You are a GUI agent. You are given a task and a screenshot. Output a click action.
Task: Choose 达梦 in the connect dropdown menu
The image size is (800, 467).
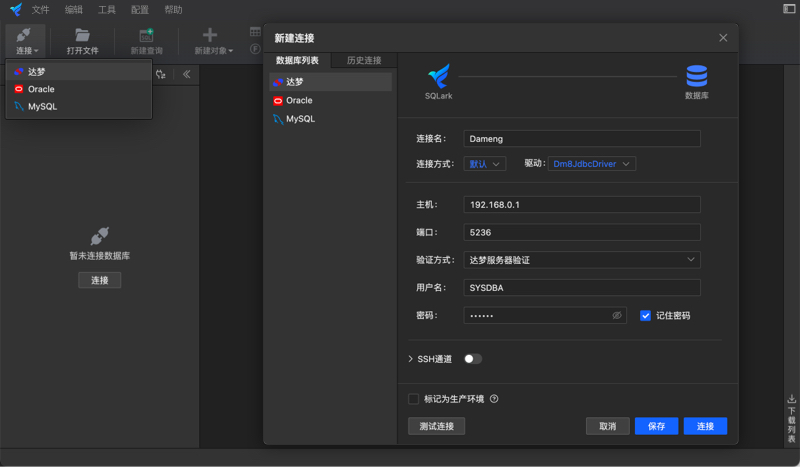tap(79, 72)
